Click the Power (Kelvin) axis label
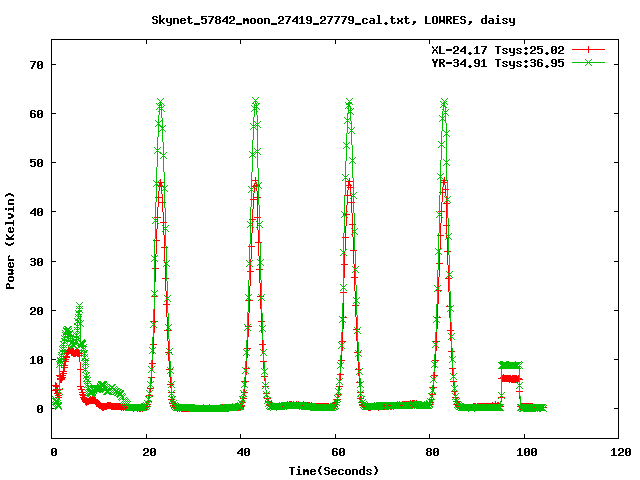The image size is (640, 480). tap(10, 241)
